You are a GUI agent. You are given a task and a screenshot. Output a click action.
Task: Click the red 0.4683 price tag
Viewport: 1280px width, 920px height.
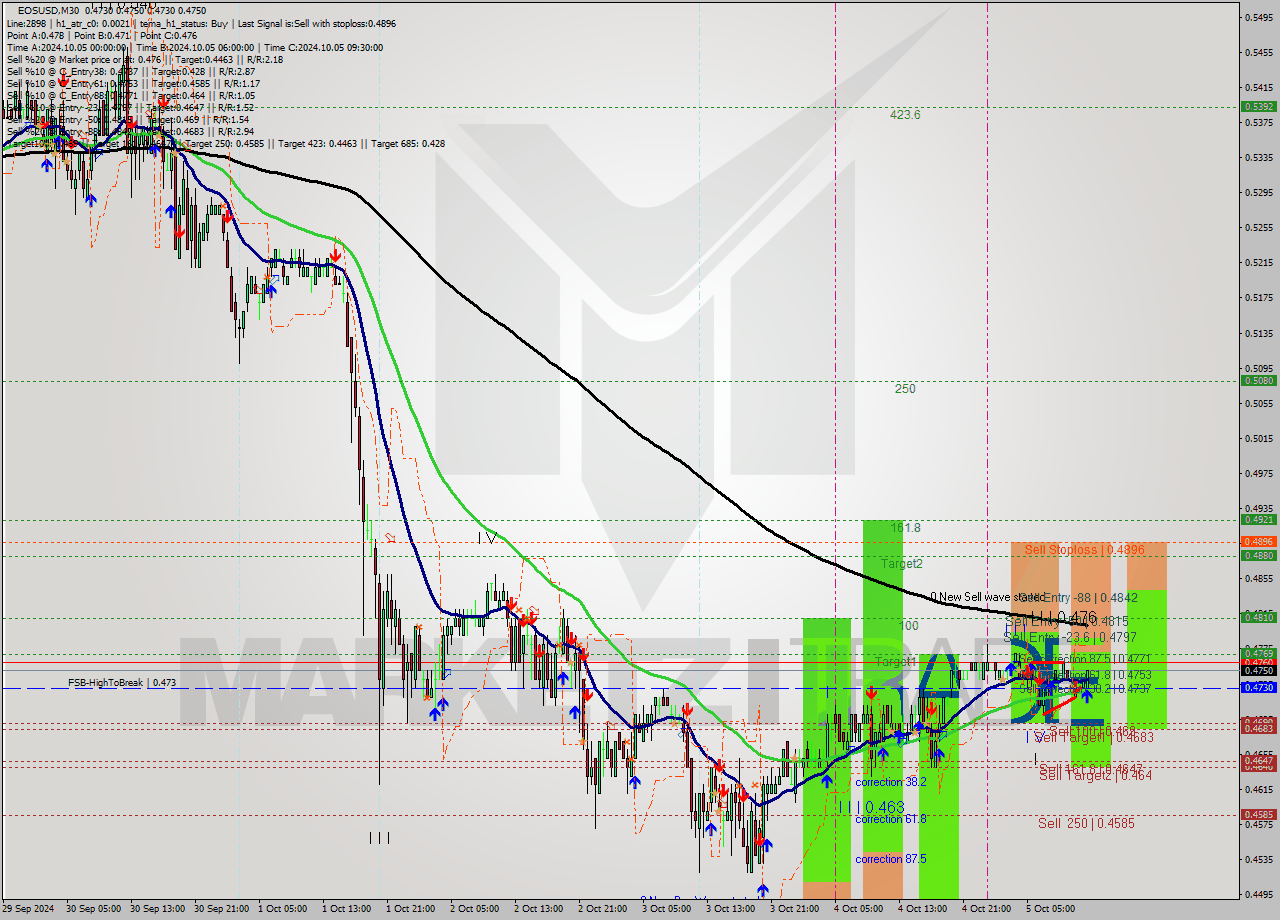tap(1257, 728)
